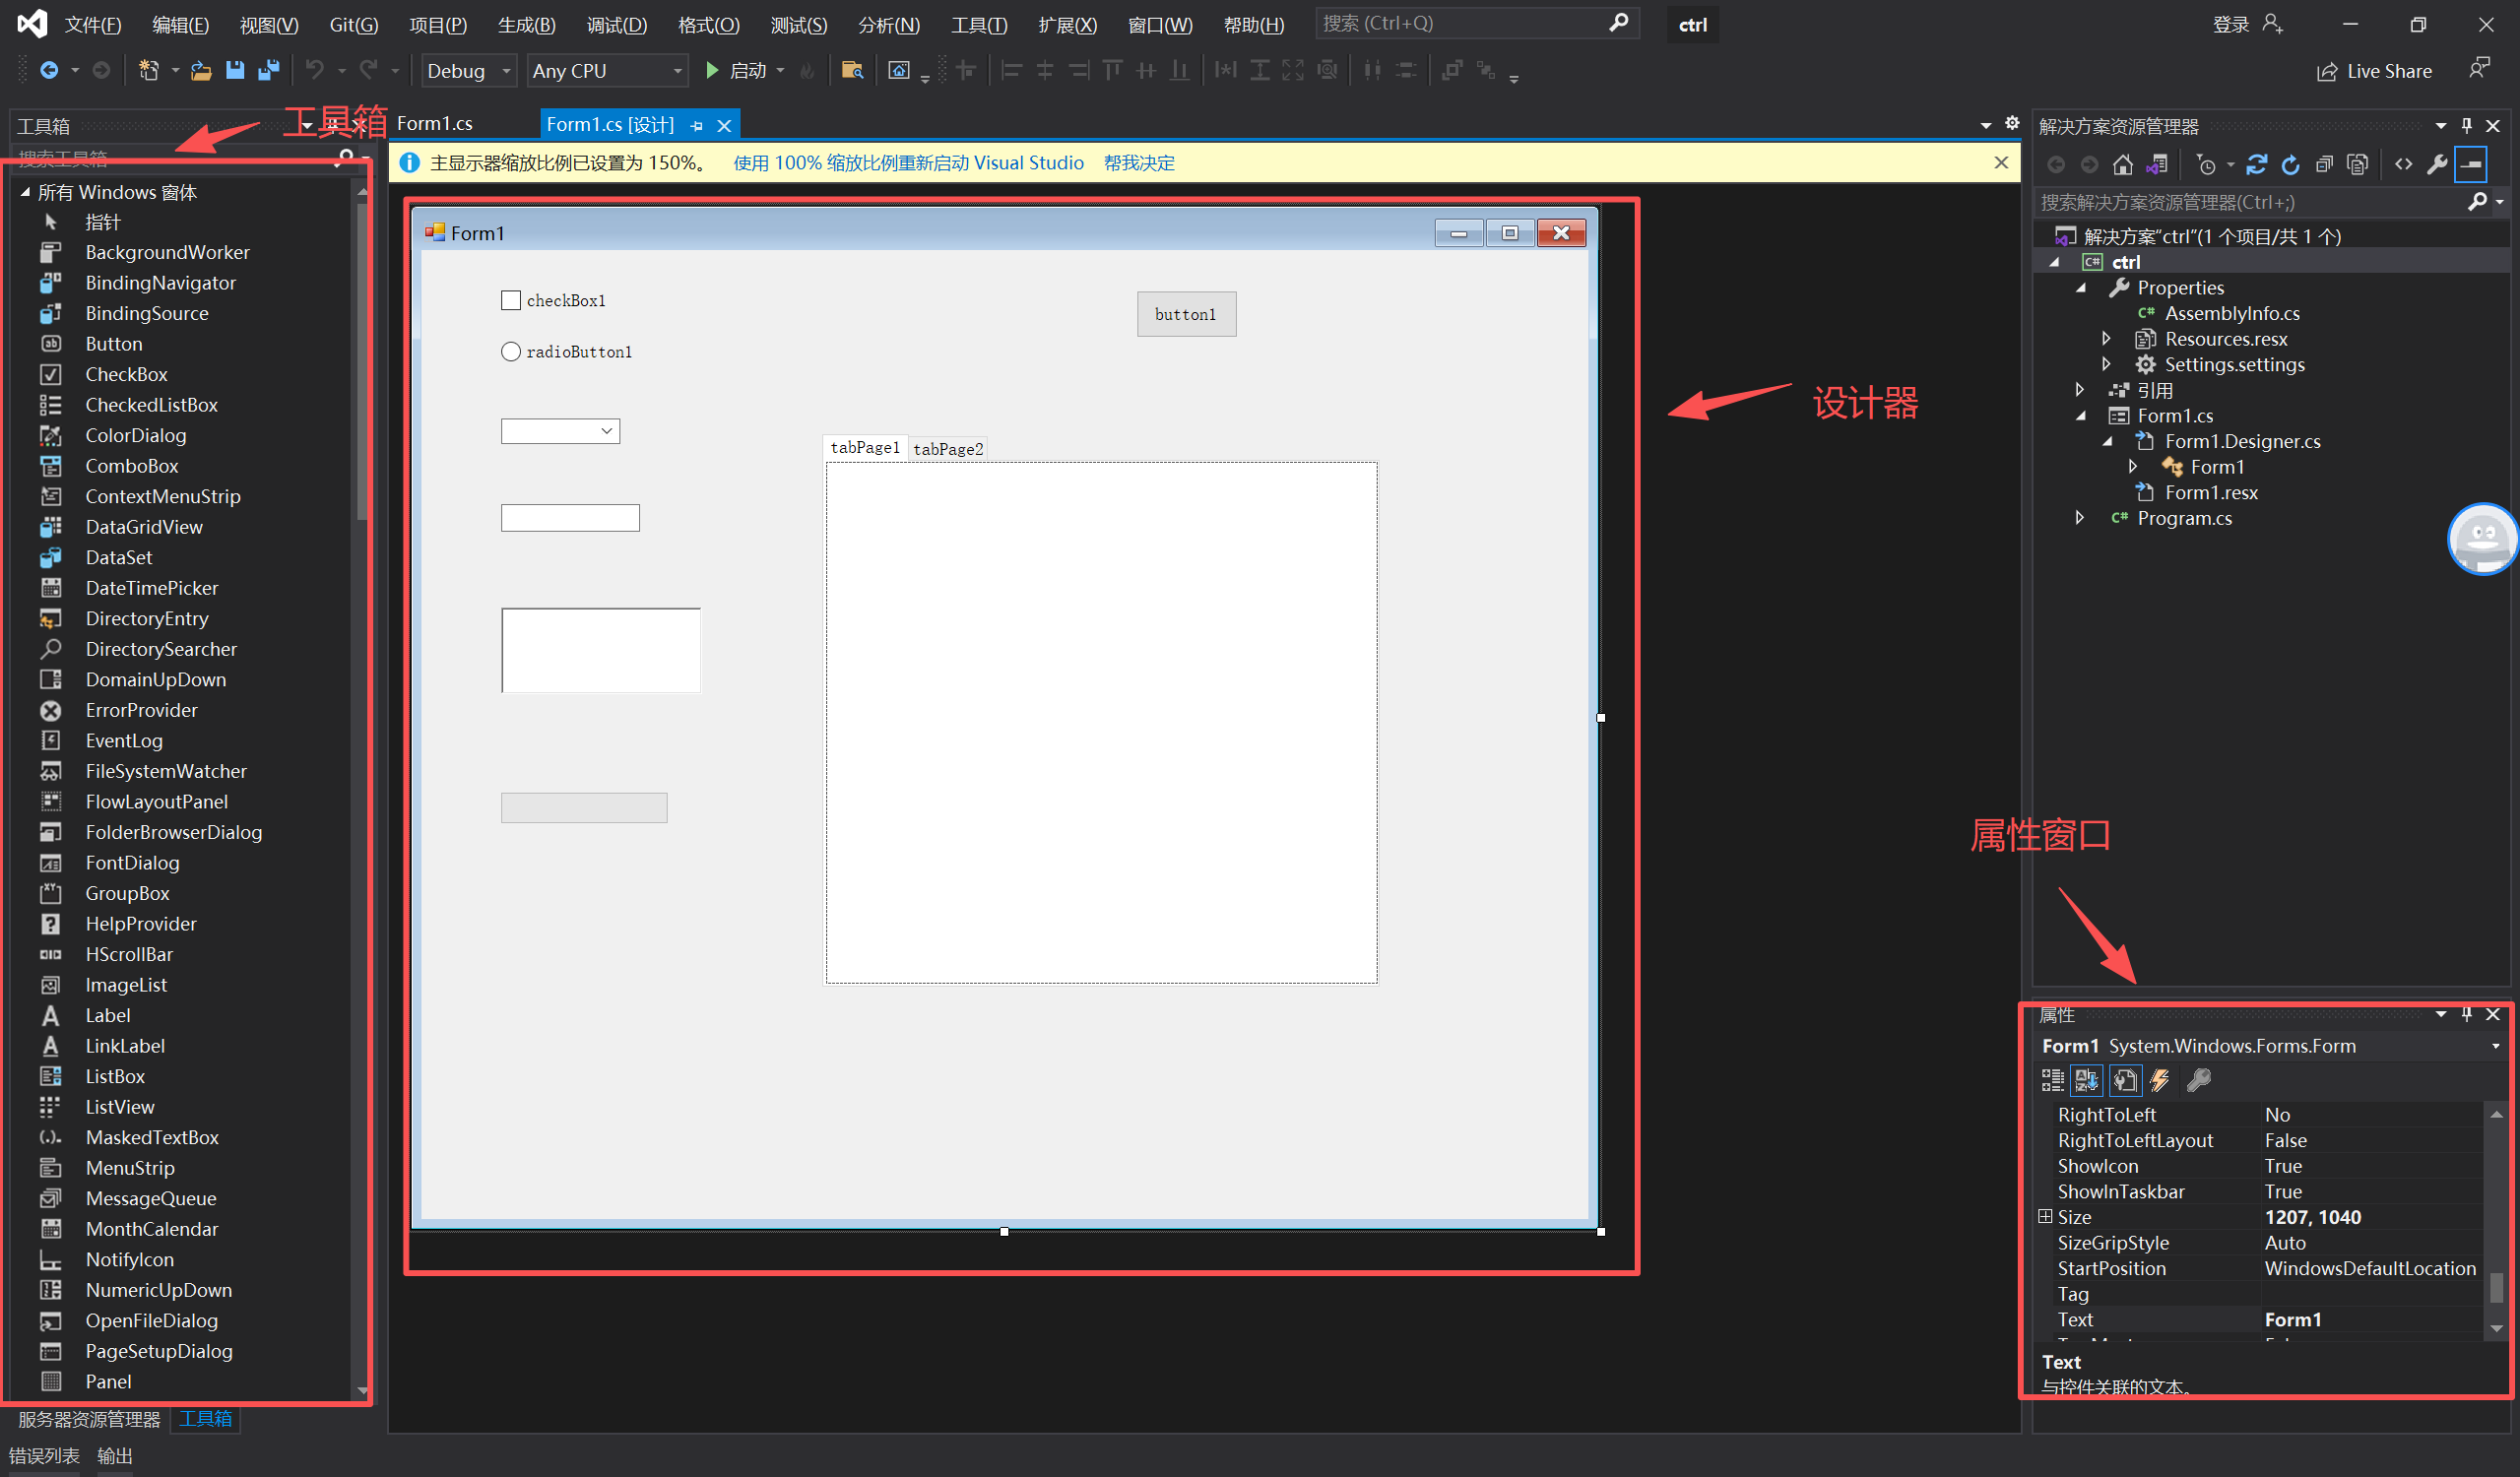Open the 文件(F) menu

pos(93,24)
